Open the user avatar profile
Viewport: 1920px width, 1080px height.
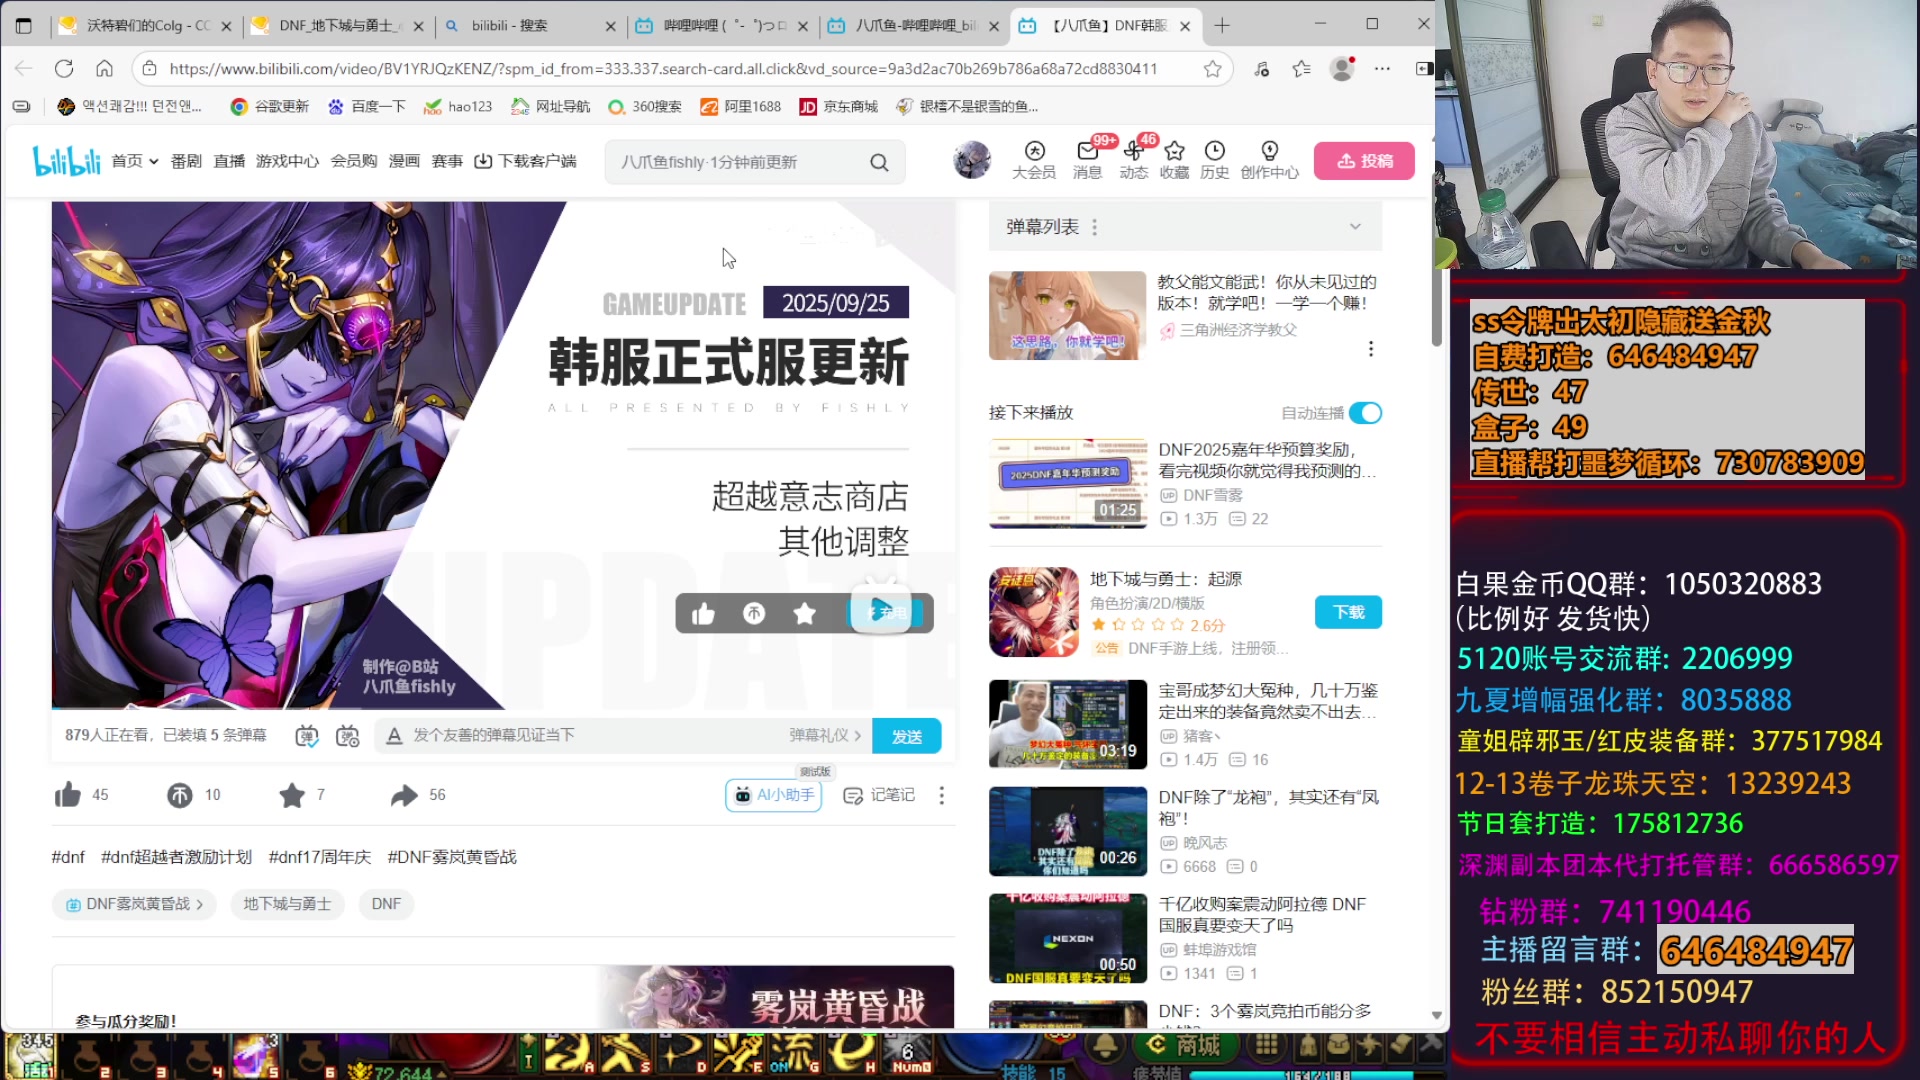971,160
